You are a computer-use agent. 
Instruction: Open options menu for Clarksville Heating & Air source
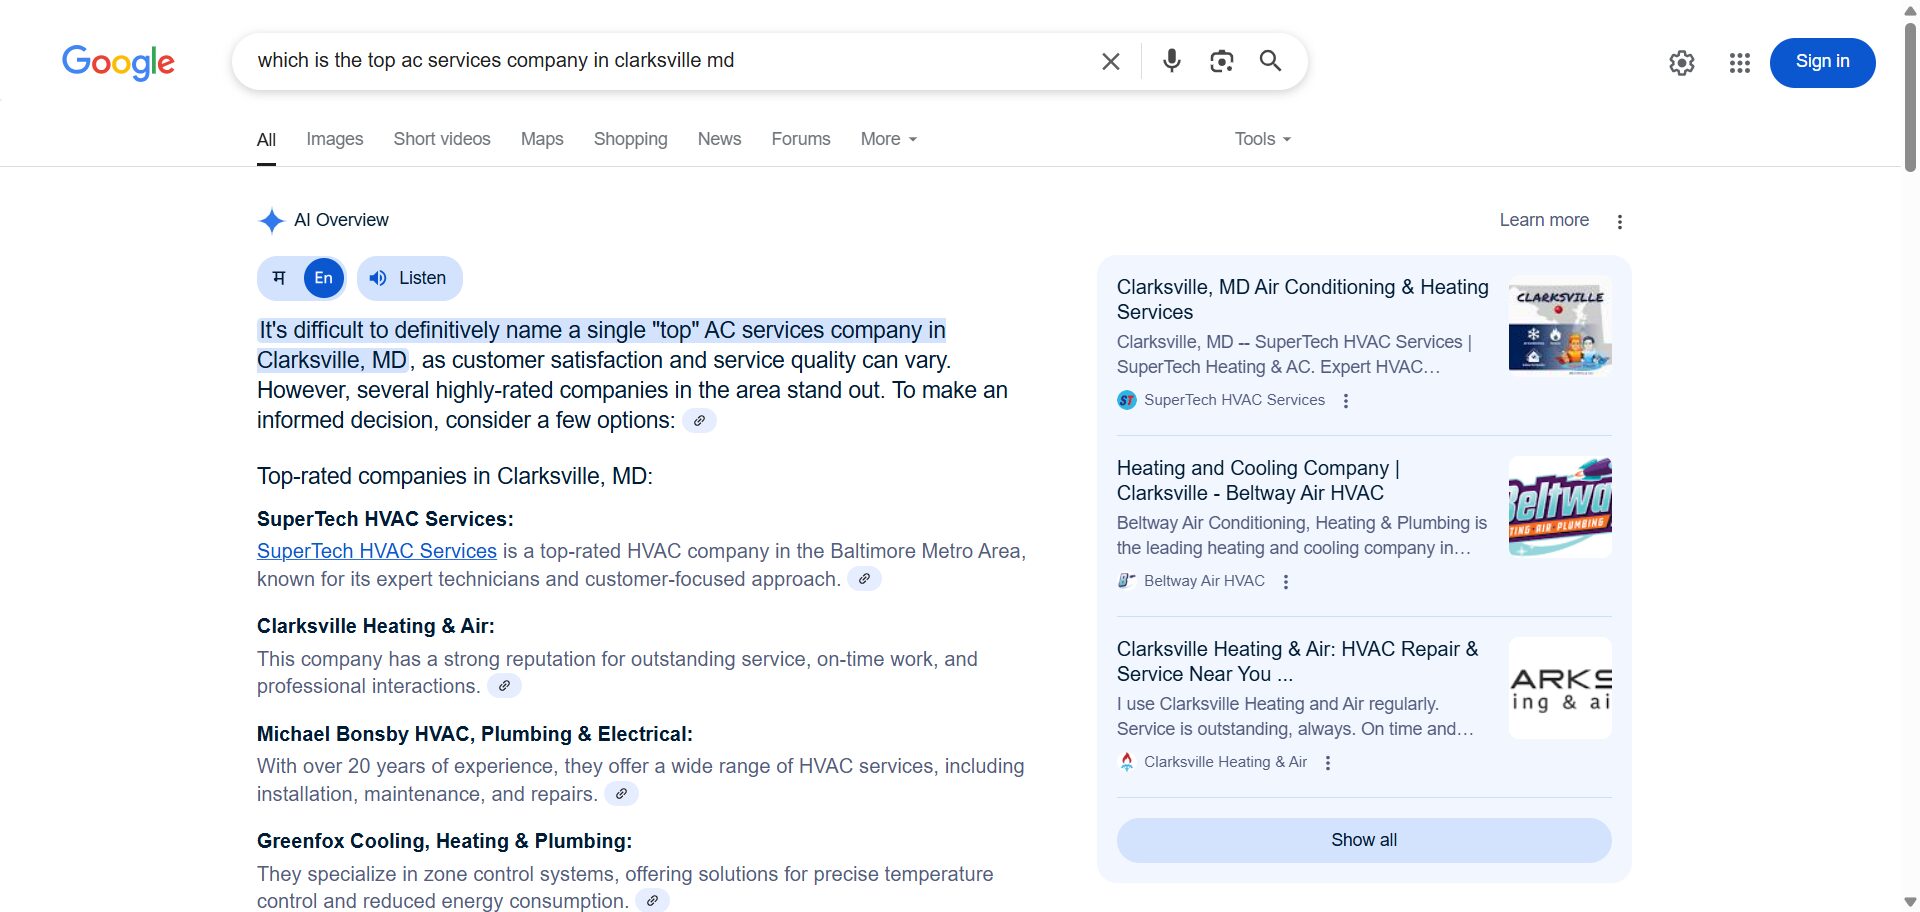pos(1328,763)
